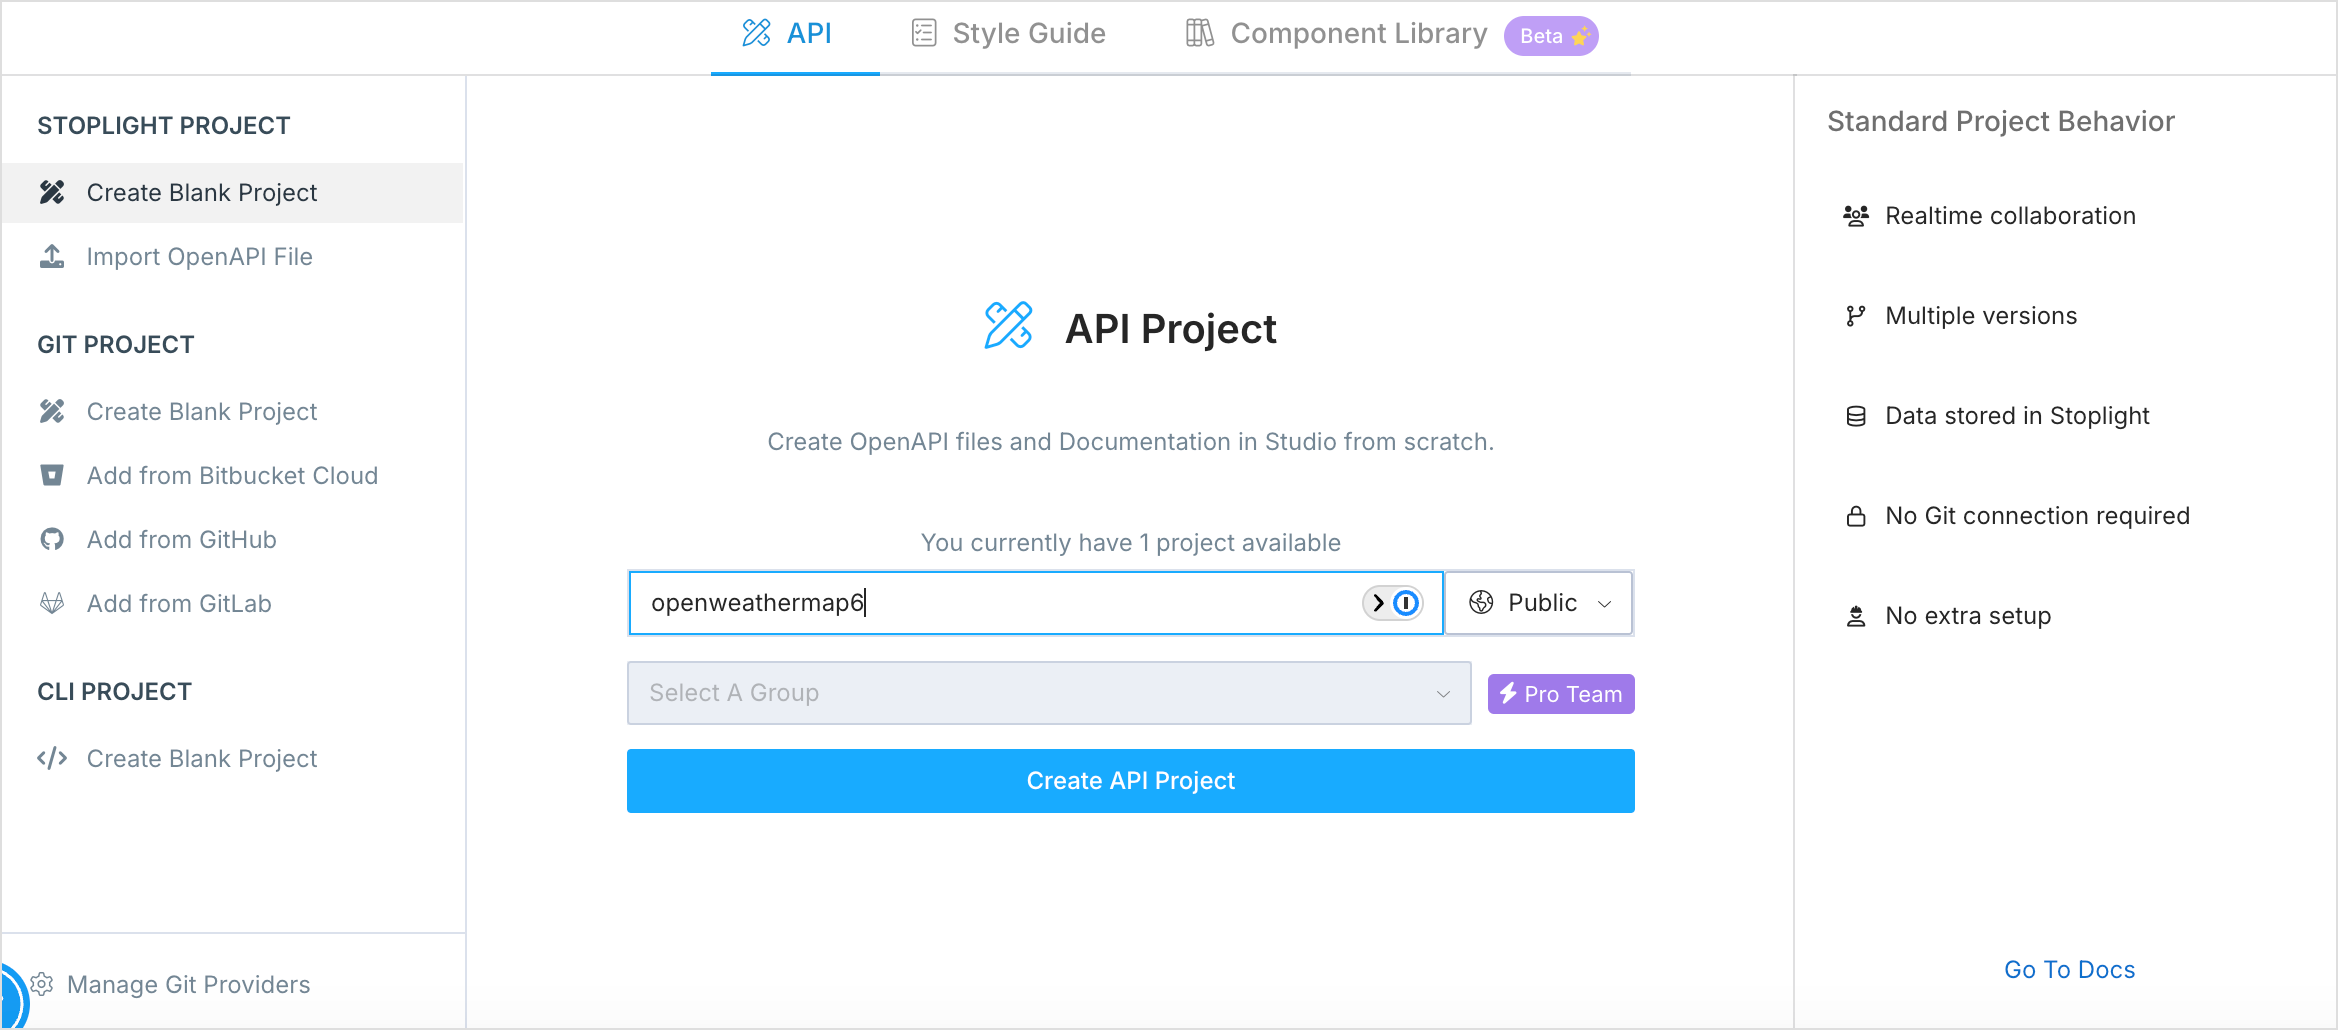
Task: Click the 'CLI PROJECT' section header
Action: coord(114,692)
